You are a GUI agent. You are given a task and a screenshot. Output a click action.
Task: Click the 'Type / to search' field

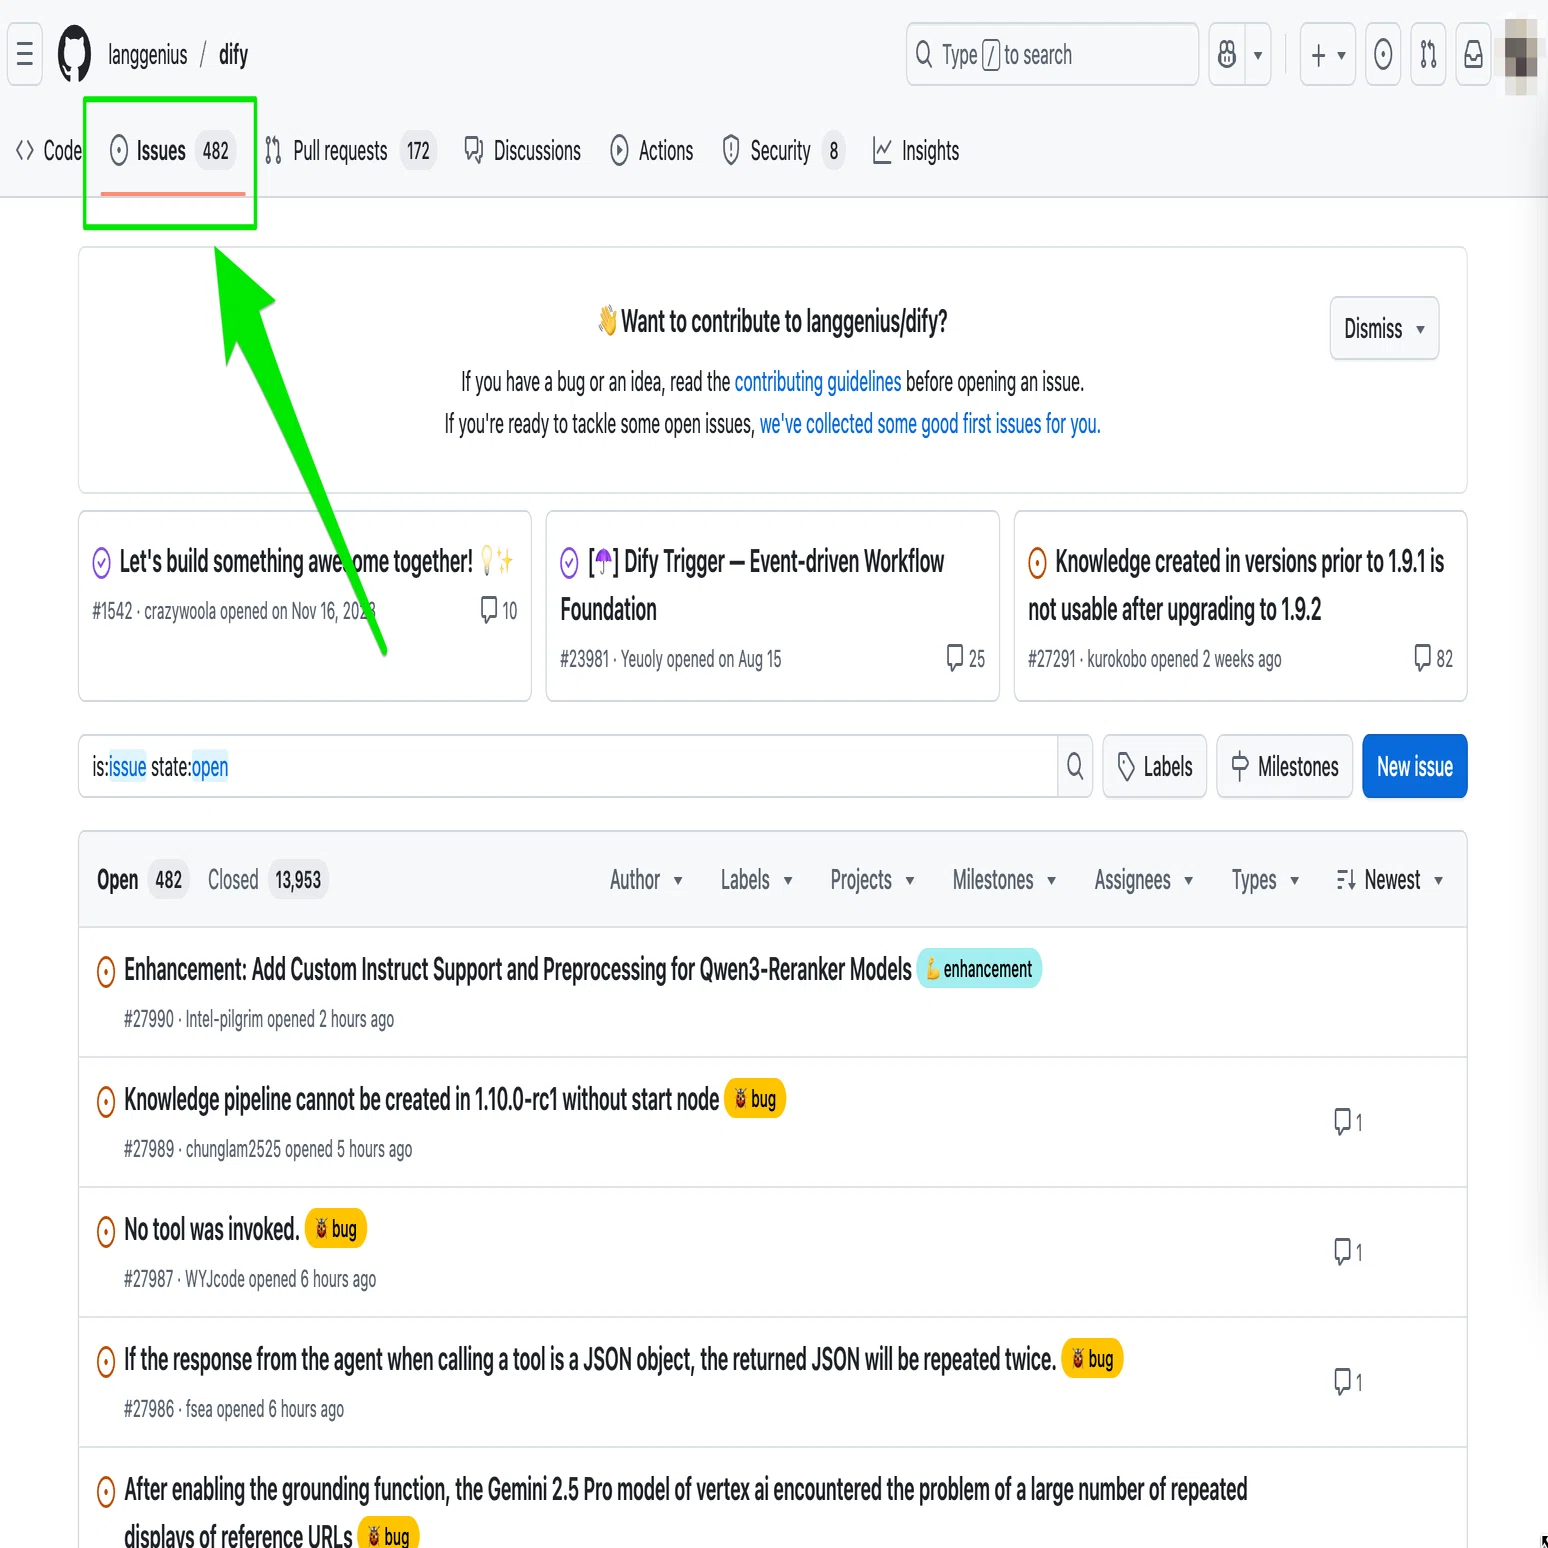pos(1052,54)
